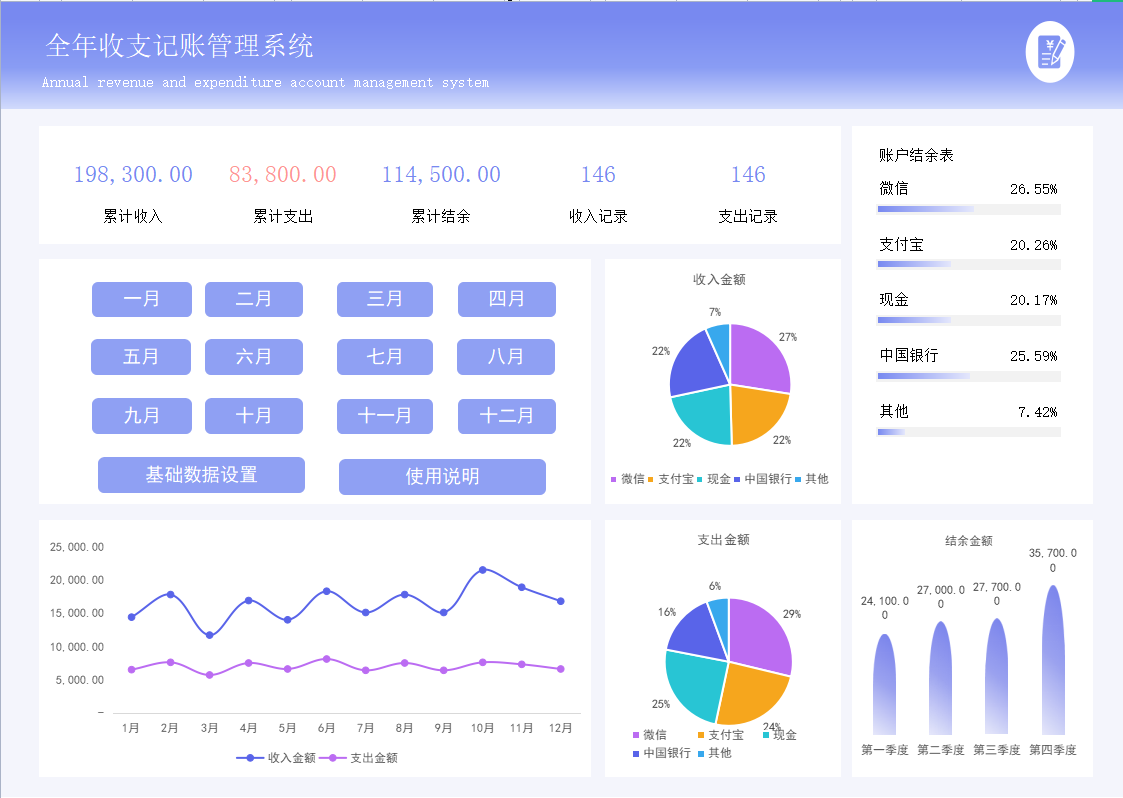Screen dimensions: 1123x798
Task: Open the 基础数据设置 settings page
Action: click(201, 475)
